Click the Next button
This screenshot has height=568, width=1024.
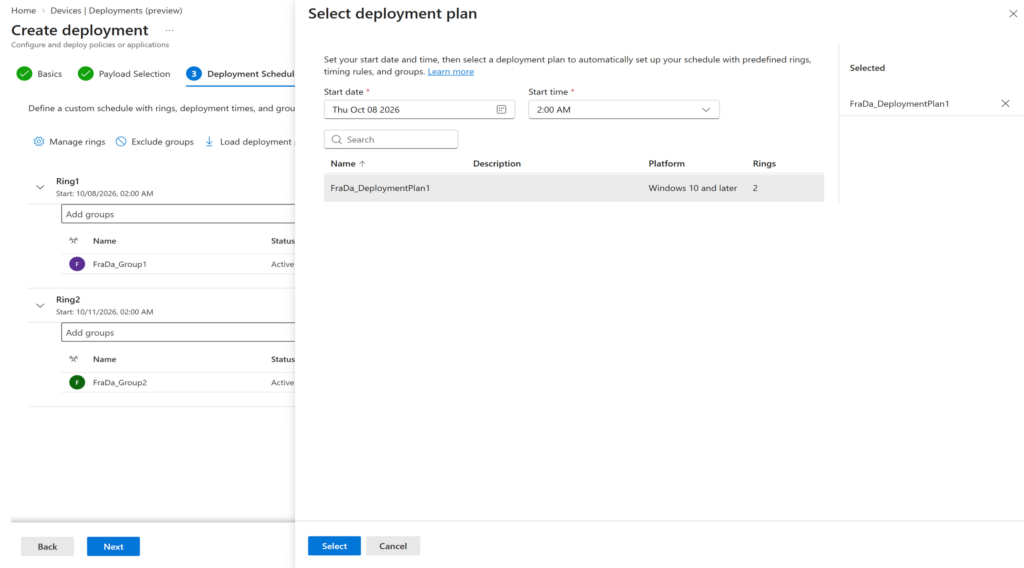[113, 546]
